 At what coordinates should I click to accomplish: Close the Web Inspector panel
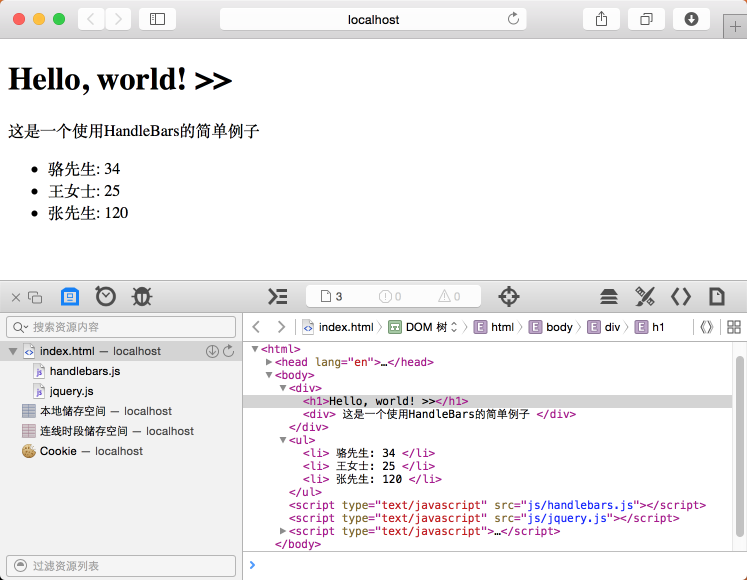[16, 297]
